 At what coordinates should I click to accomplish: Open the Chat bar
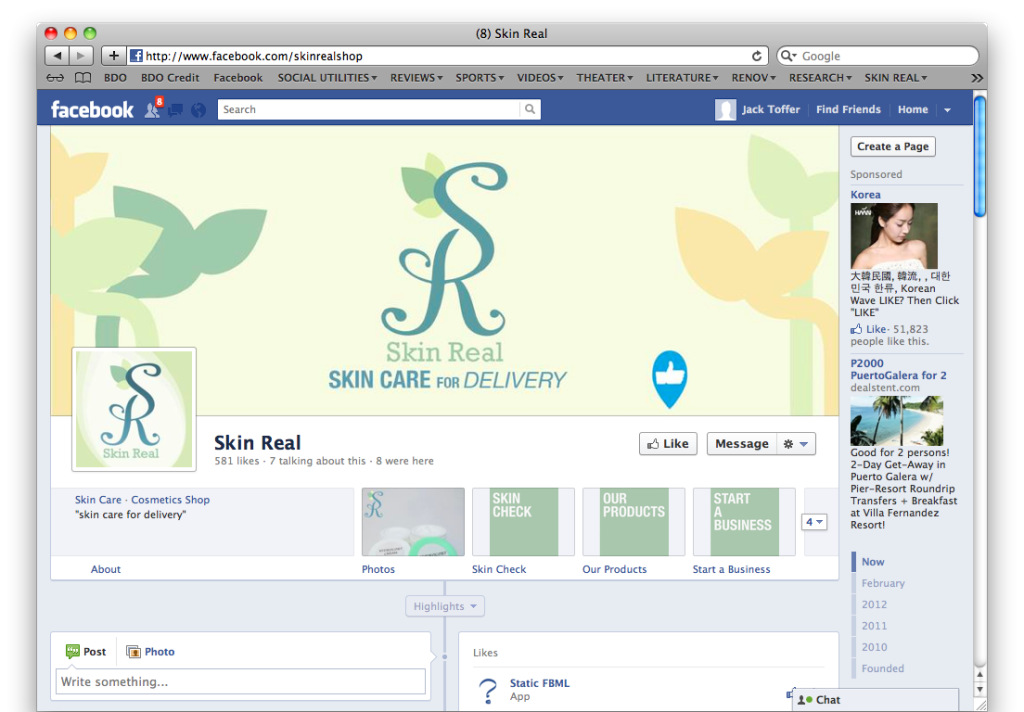875,700
